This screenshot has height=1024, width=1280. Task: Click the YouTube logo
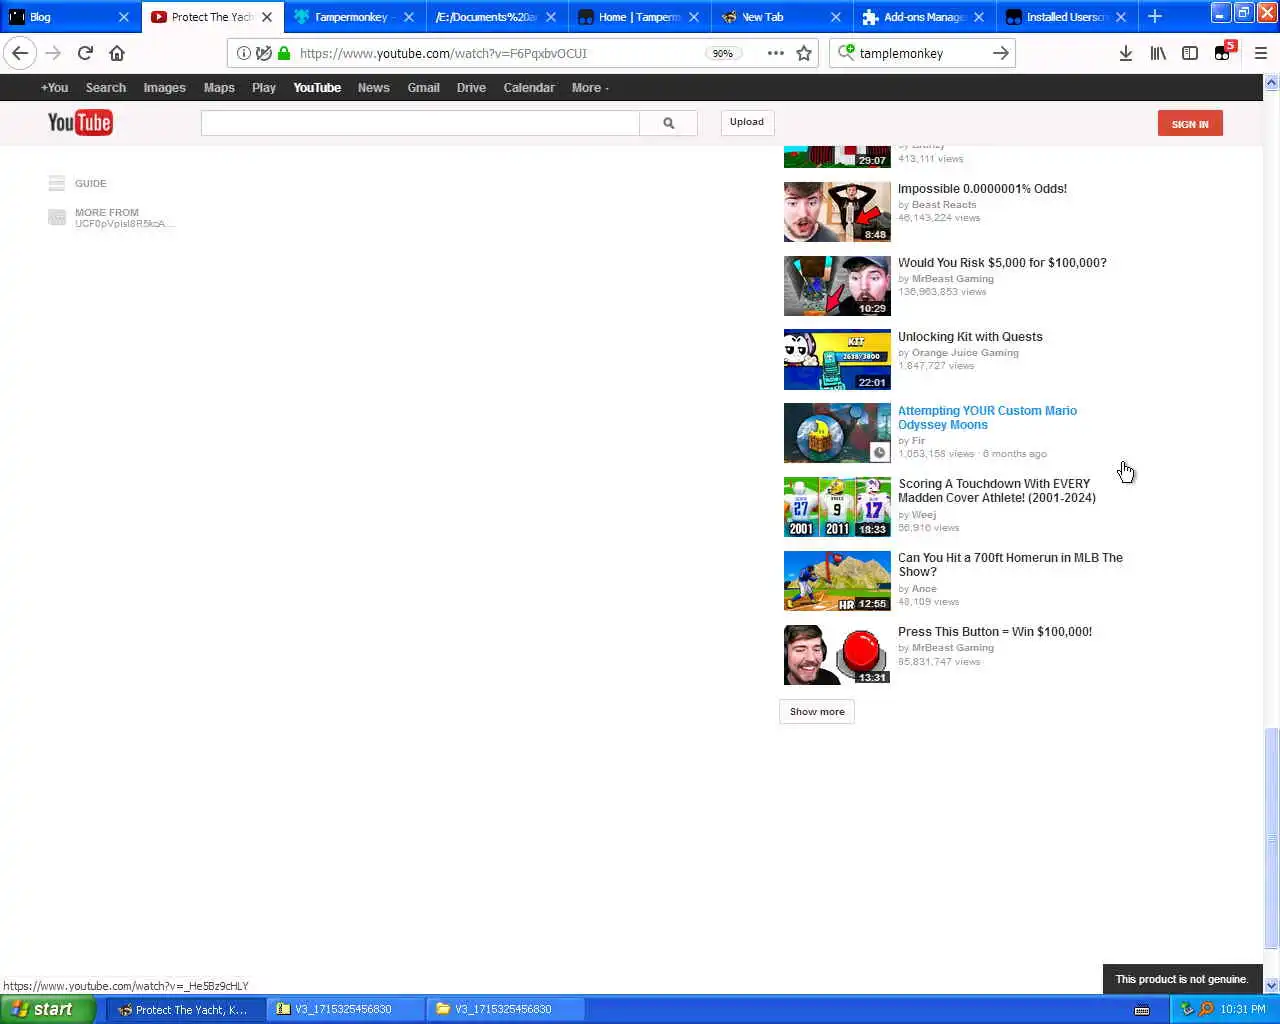(x=80, y=122)
